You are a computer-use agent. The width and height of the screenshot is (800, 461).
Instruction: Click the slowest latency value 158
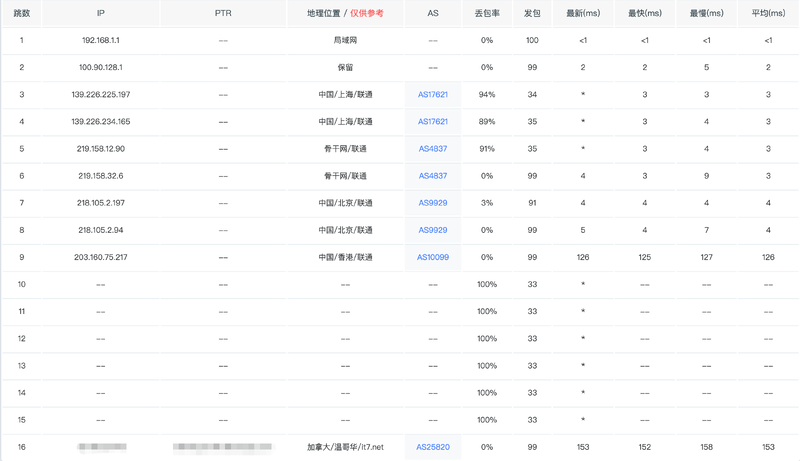coord(707,447)
